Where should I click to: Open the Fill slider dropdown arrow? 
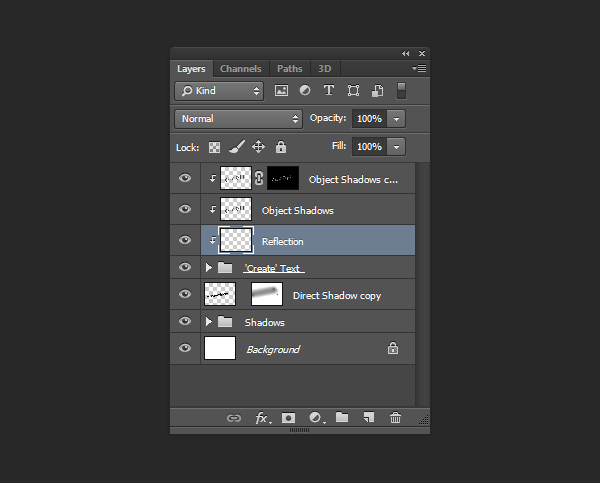tap(396, 147)
